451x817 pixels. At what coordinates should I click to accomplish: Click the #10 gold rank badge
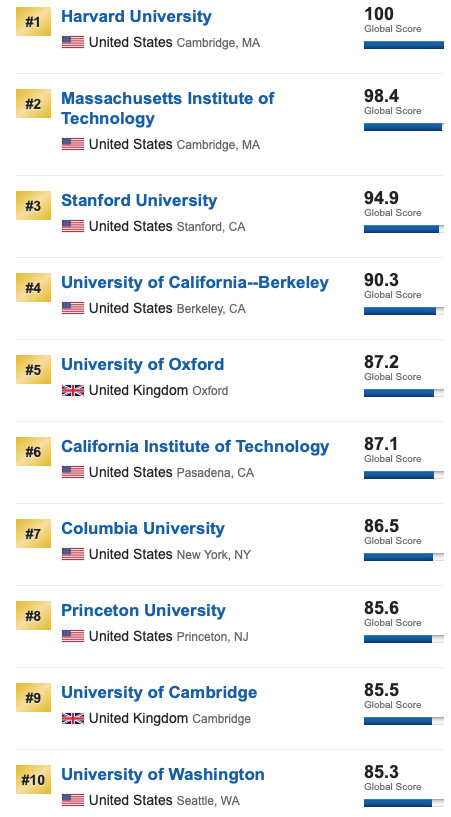[33, 779]
